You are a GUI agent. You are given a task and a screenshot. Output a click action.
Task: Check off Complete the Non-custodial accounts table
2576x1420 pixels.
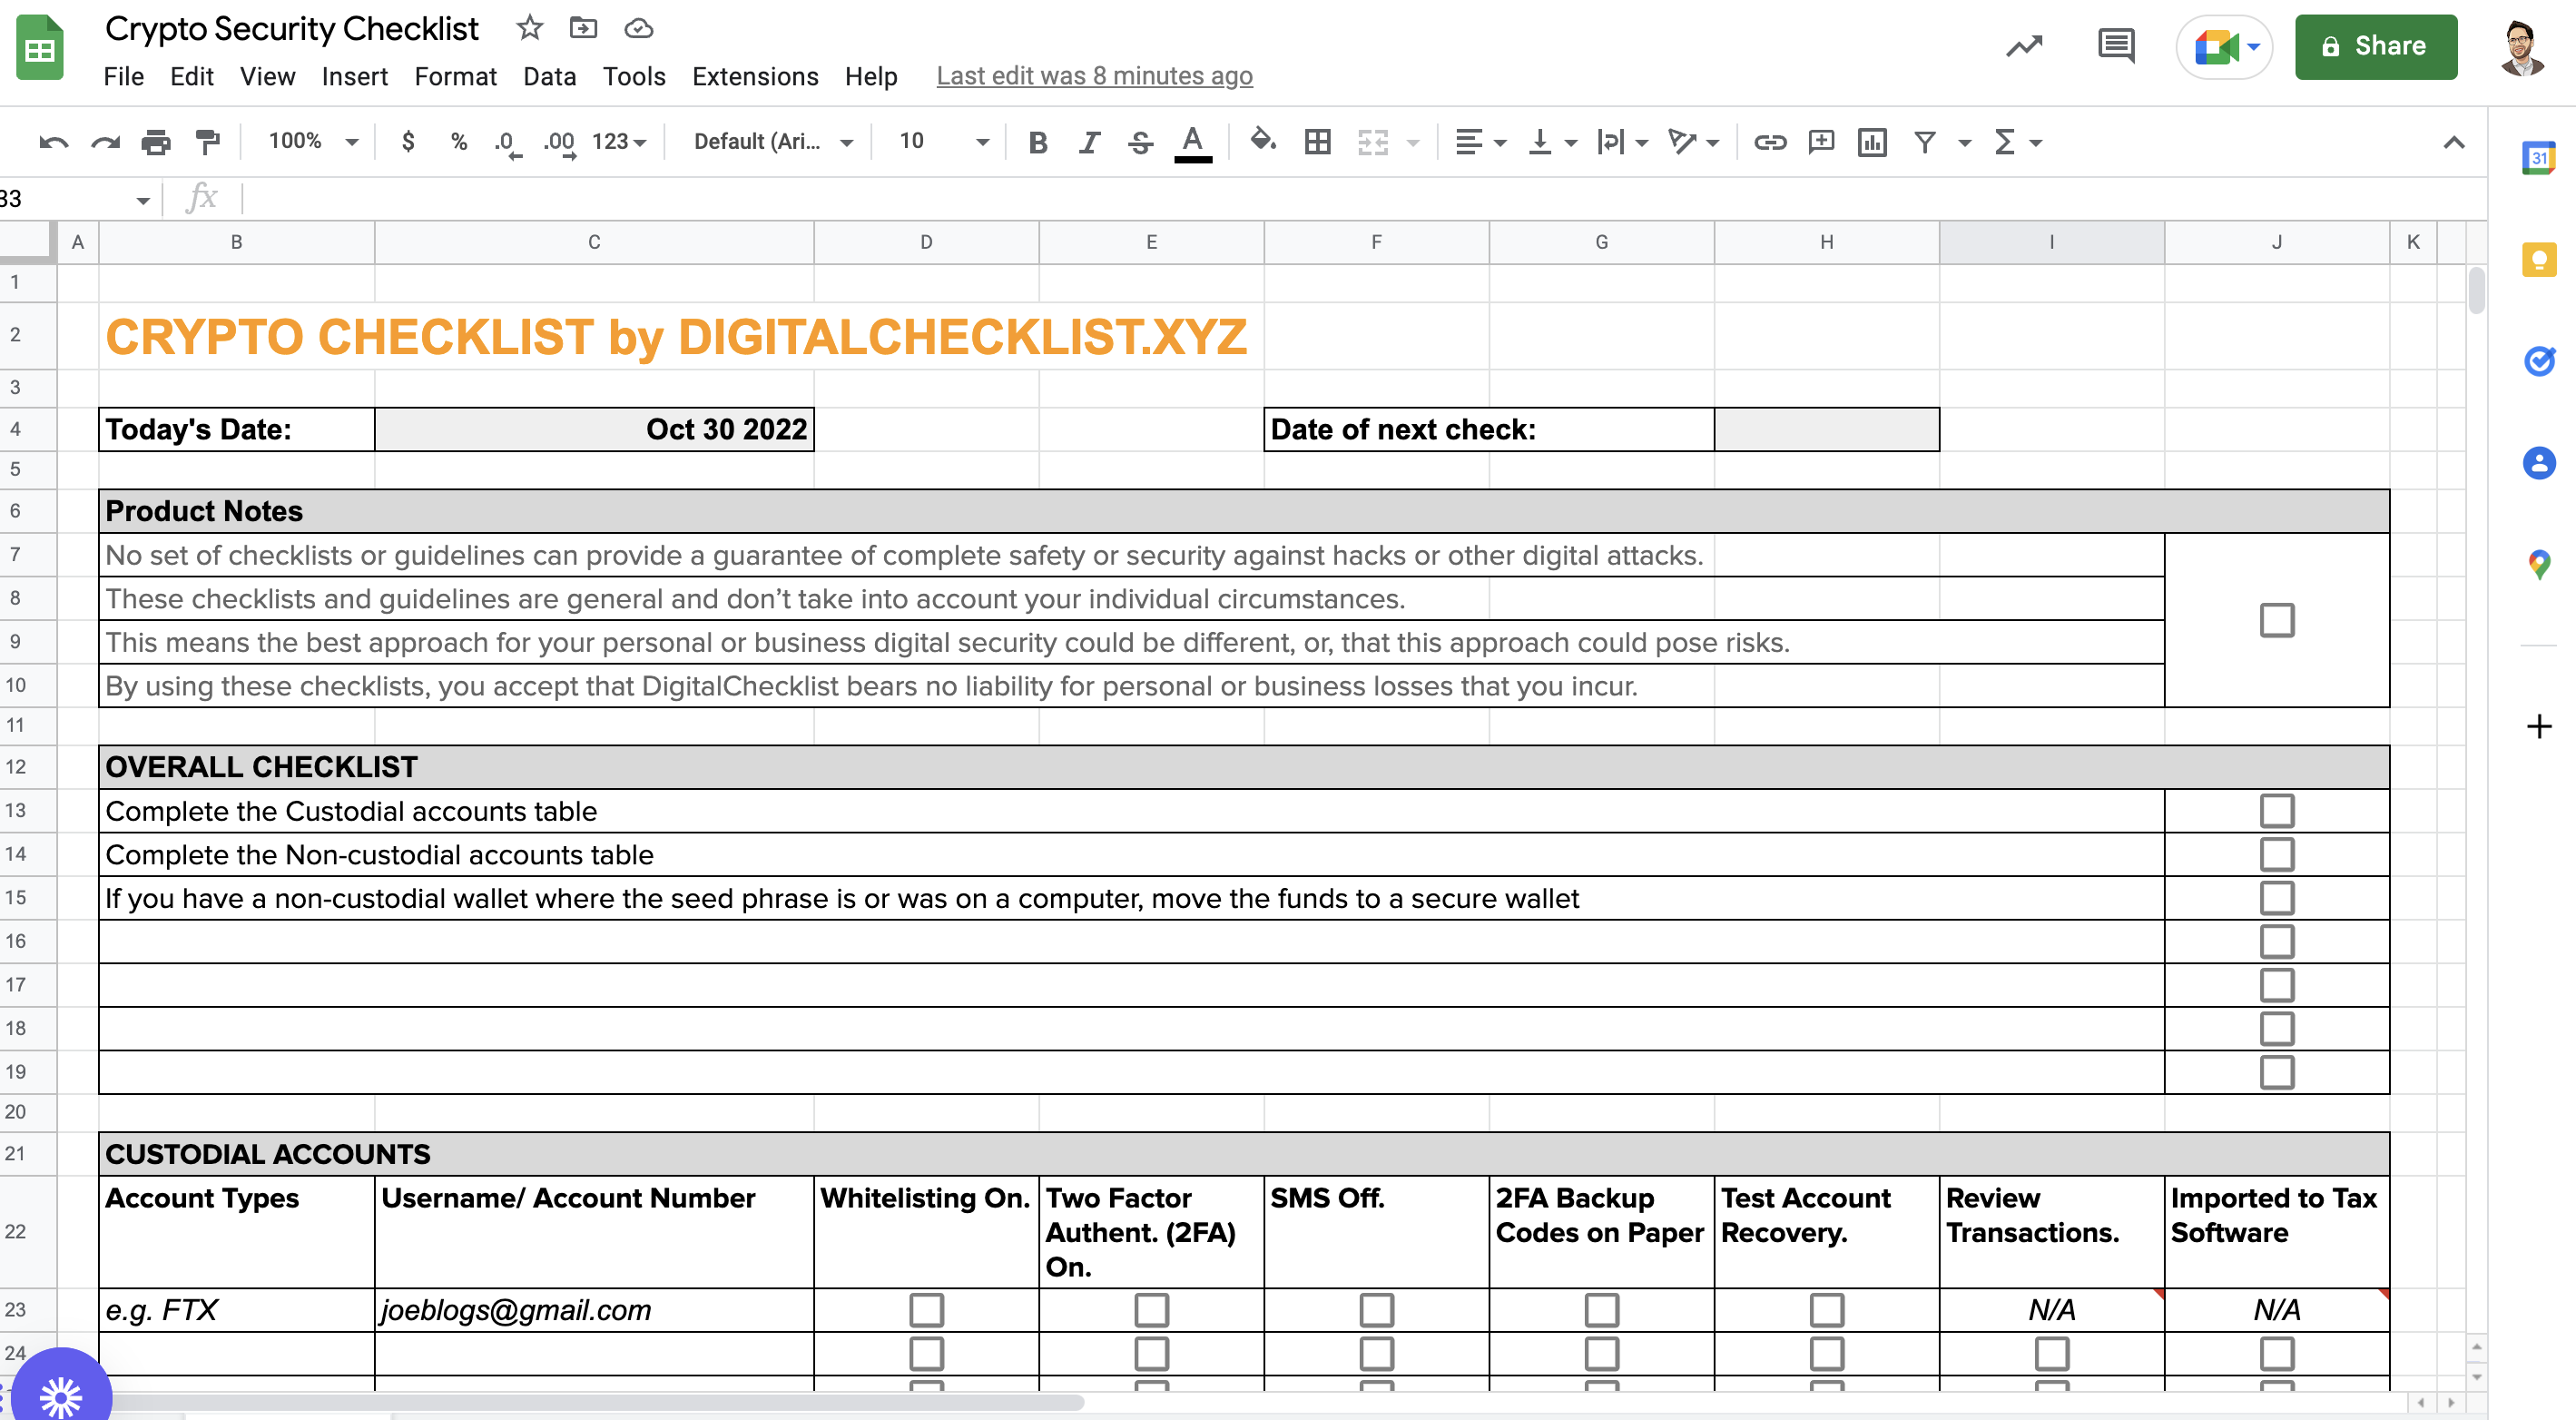point(2277,855)
